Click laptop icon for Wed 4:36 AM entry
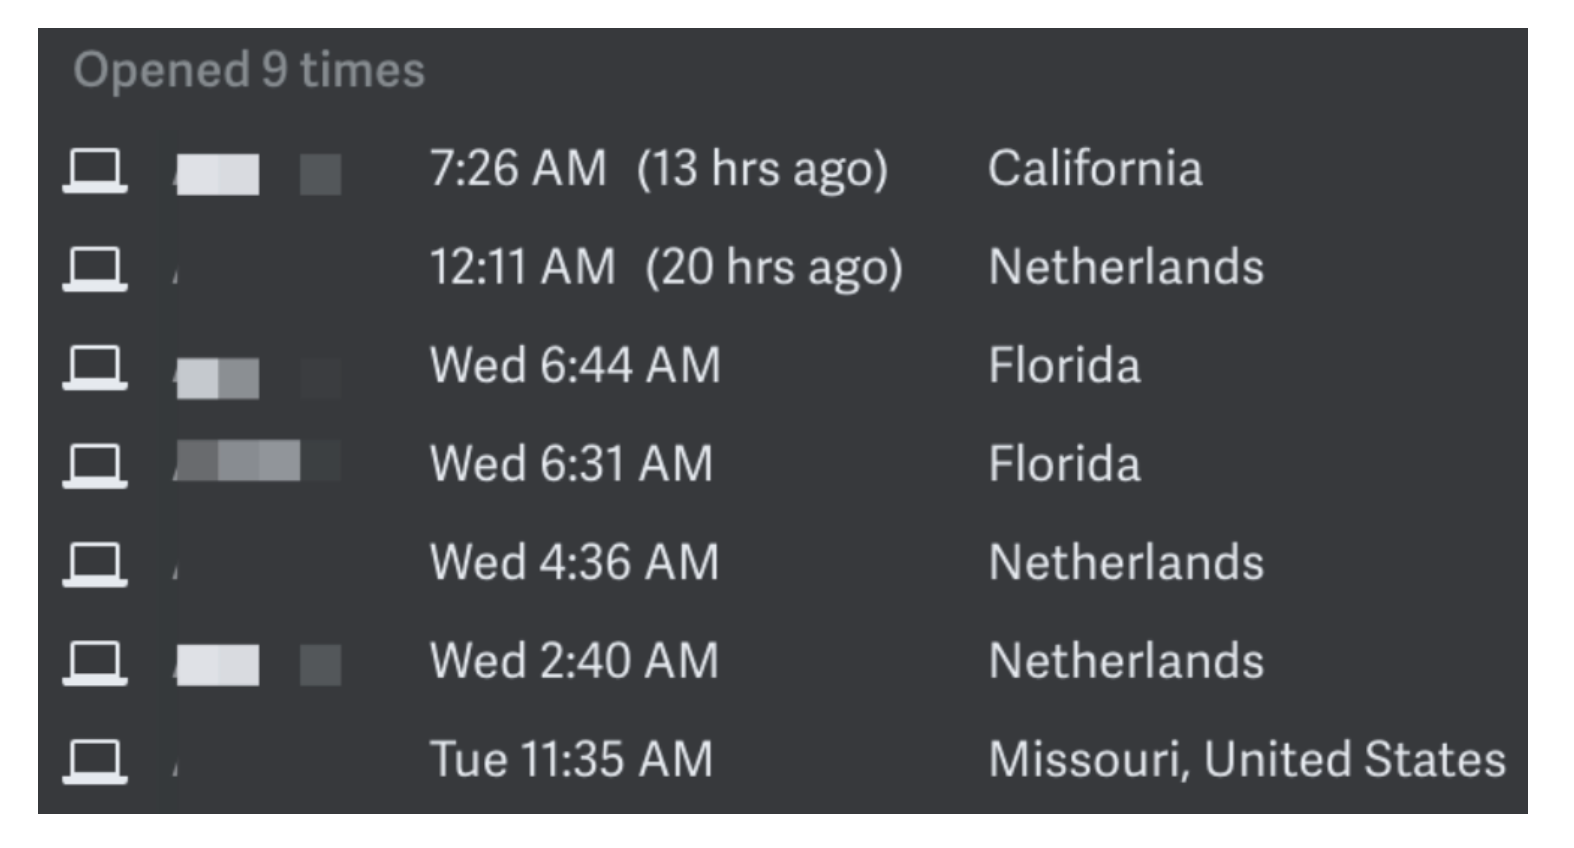Image resolution: width=1574 pixels, height=848 pixels. click(x=95, y=564)
